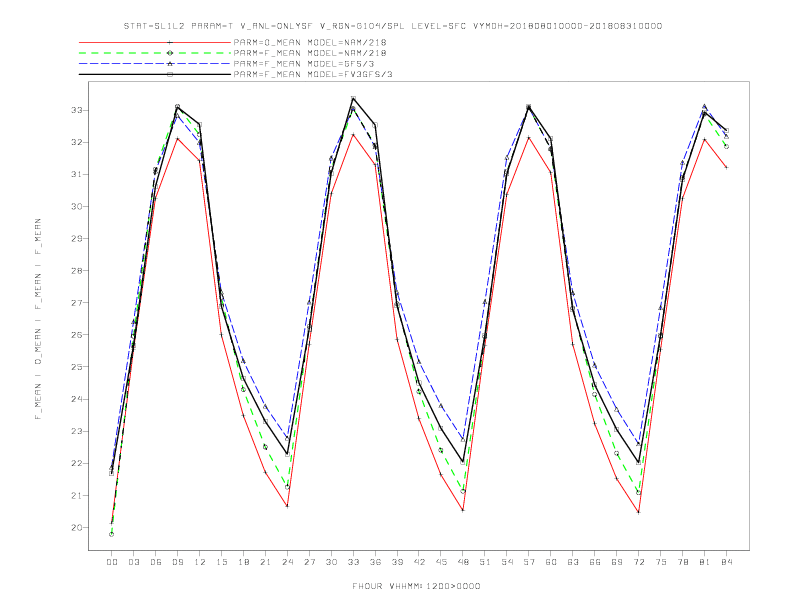Click x-axis forecast hour 57
The width and height of the screenshot is (792, 612).
[x=529, y=562]
